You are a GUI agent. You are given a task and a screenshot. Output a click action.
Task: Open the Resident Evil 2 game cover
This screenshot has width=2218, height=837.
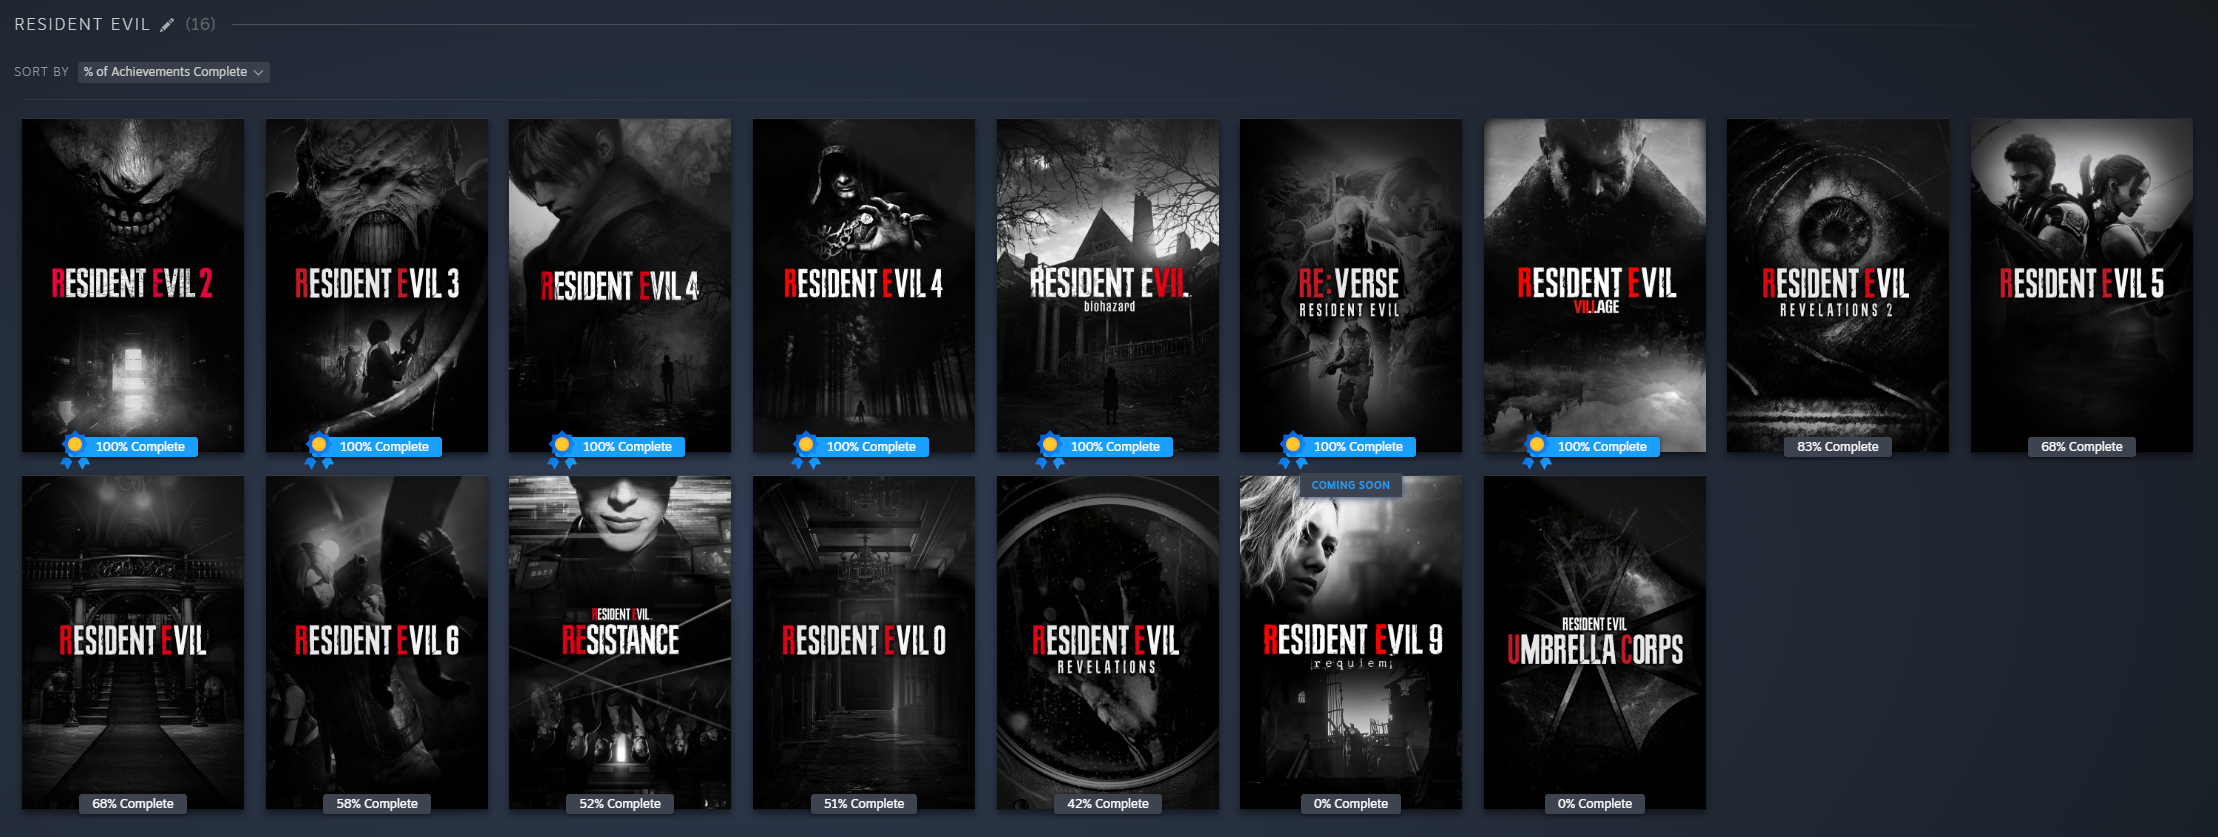pyautogui.click(x=133, y=285)
